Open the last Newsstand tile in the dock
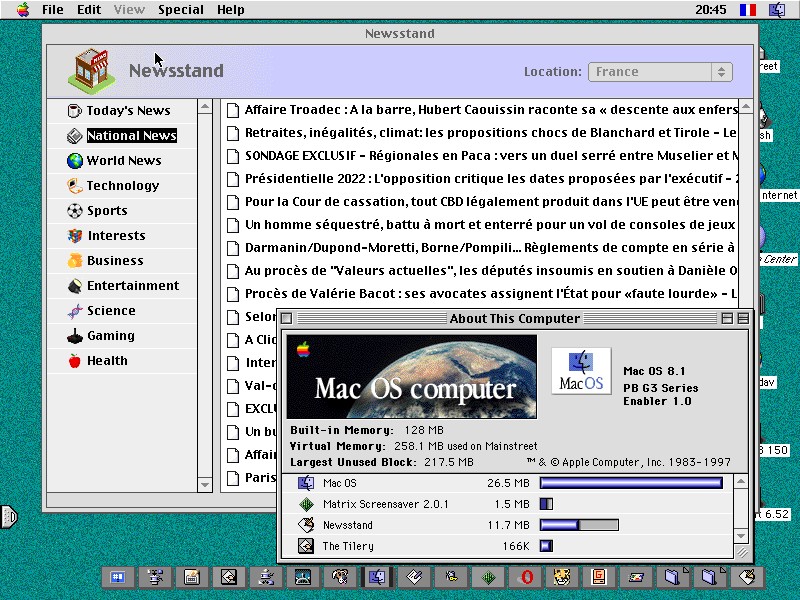The image size is (800, 600). click(747, 577)
